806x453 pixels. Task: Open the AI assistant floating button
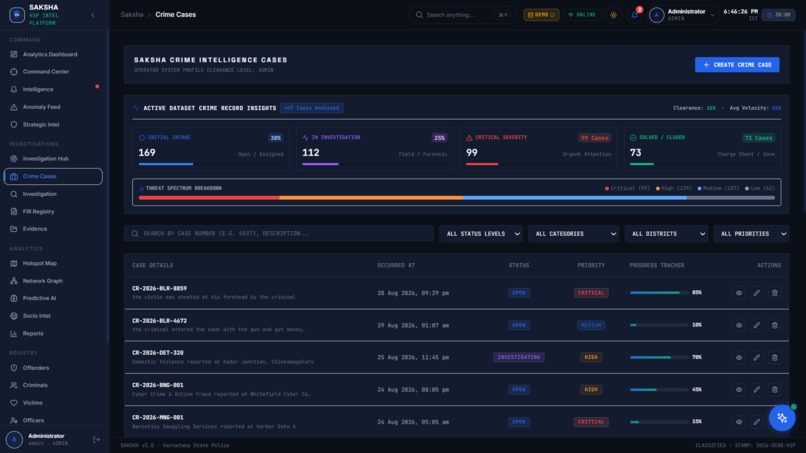tap(782, 418)
